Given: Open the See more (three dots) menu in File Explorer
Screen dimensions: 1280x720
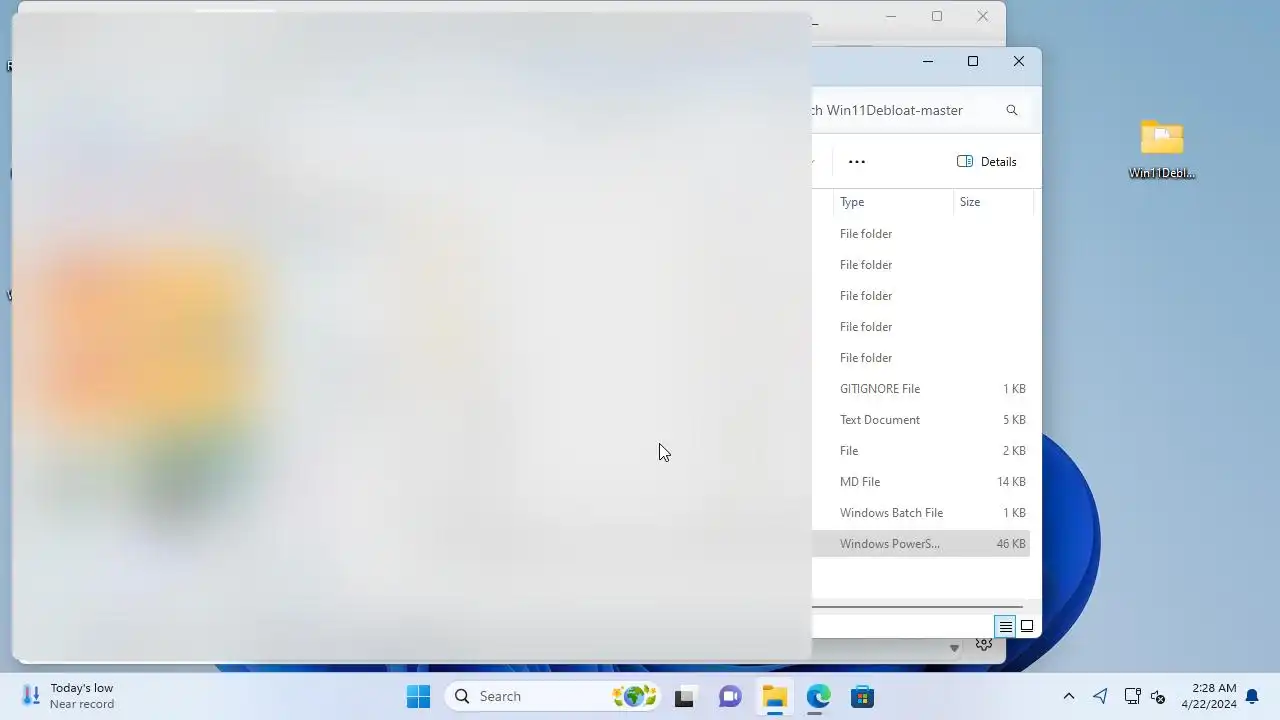Looking at the screenshot, I should pyautogui.click(x=856, y=162).
